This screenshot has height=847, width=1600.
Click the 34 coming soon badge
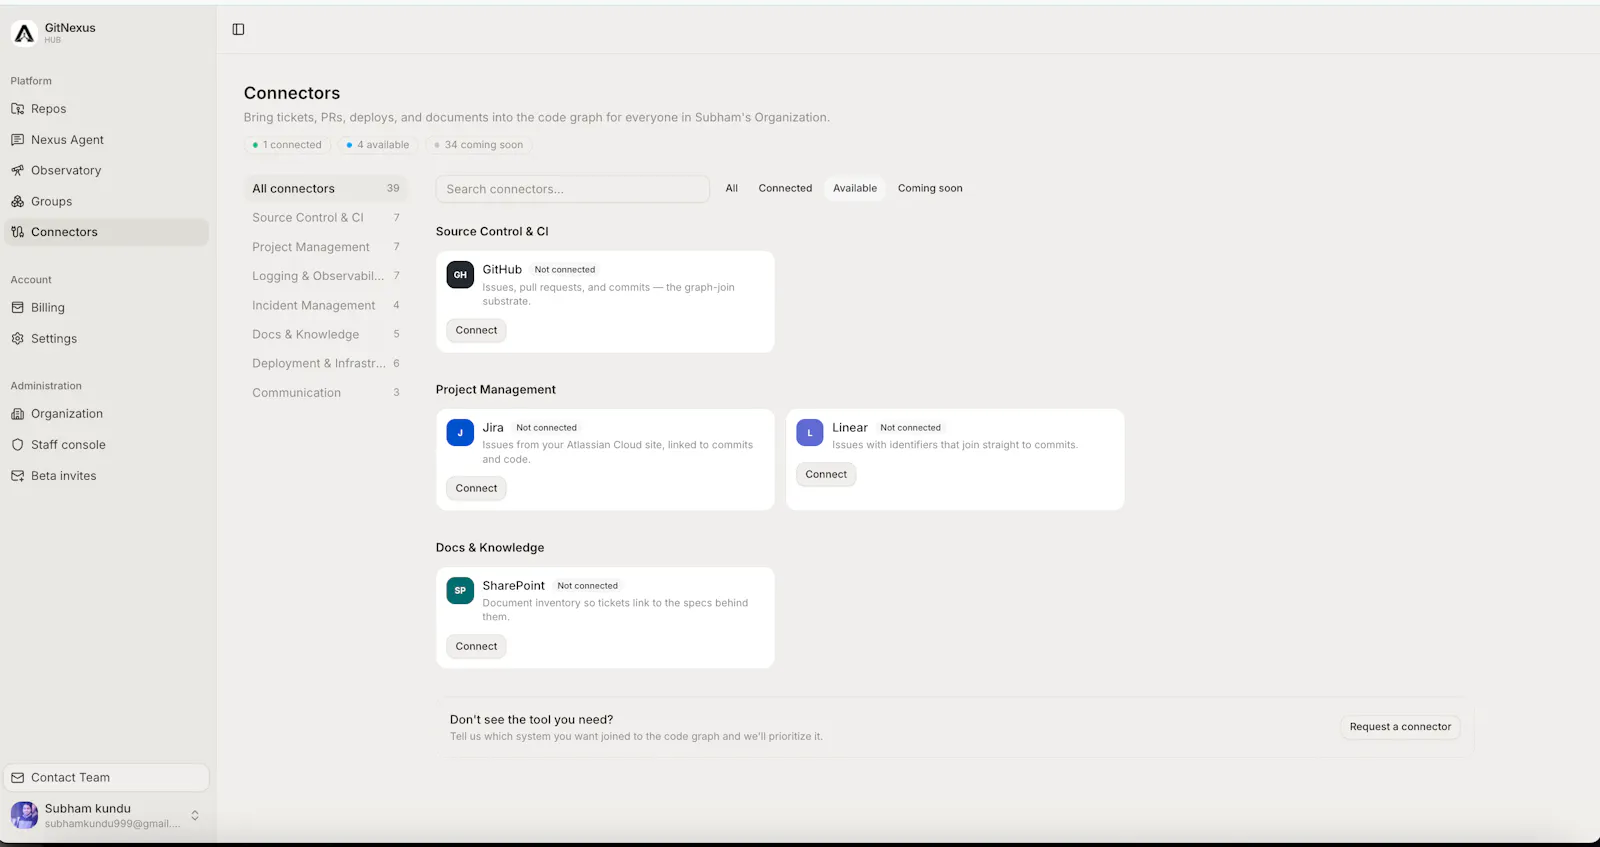coord(479,145)
